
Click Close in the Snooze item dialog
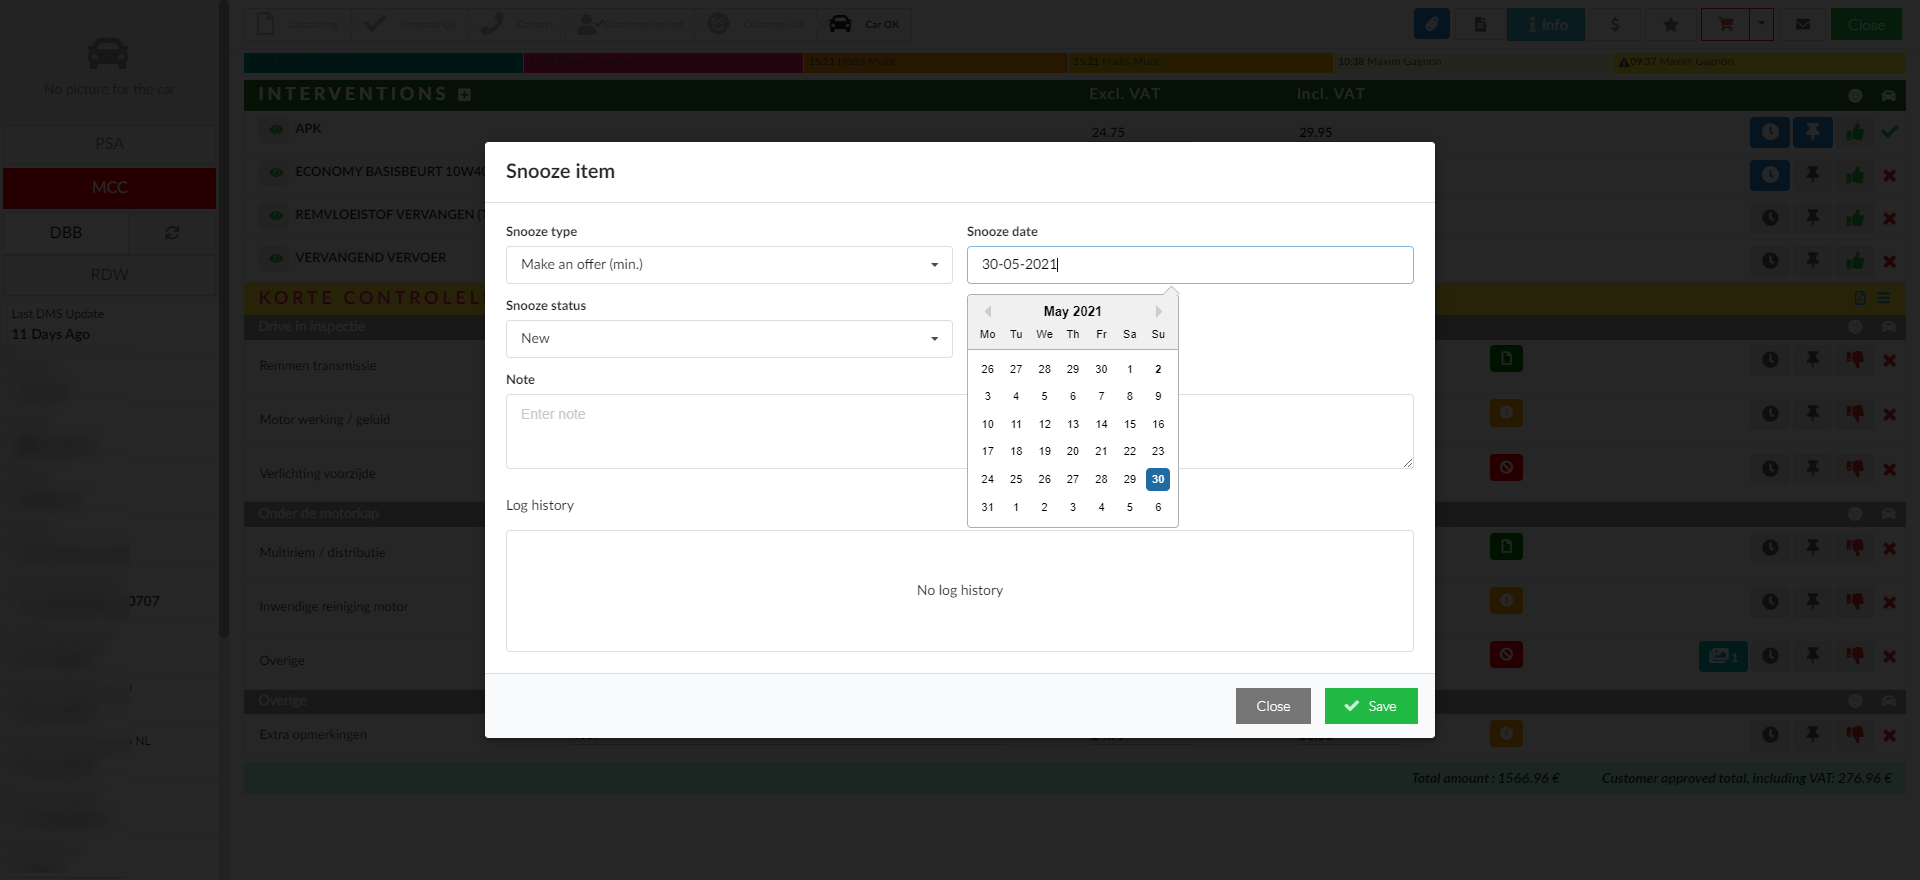(x=1272, y=706)
